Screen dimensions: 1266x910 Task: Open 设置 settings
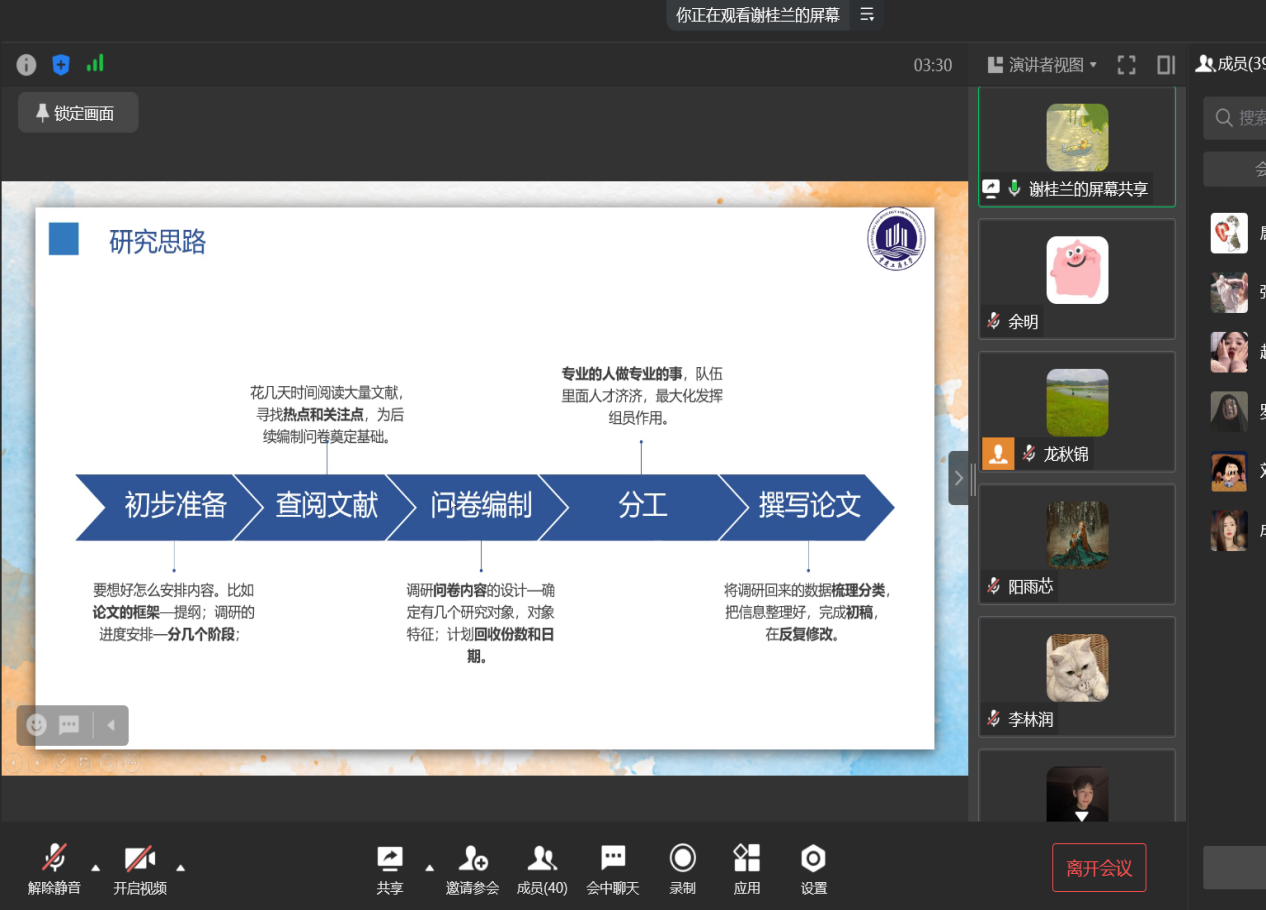(813, 868)
